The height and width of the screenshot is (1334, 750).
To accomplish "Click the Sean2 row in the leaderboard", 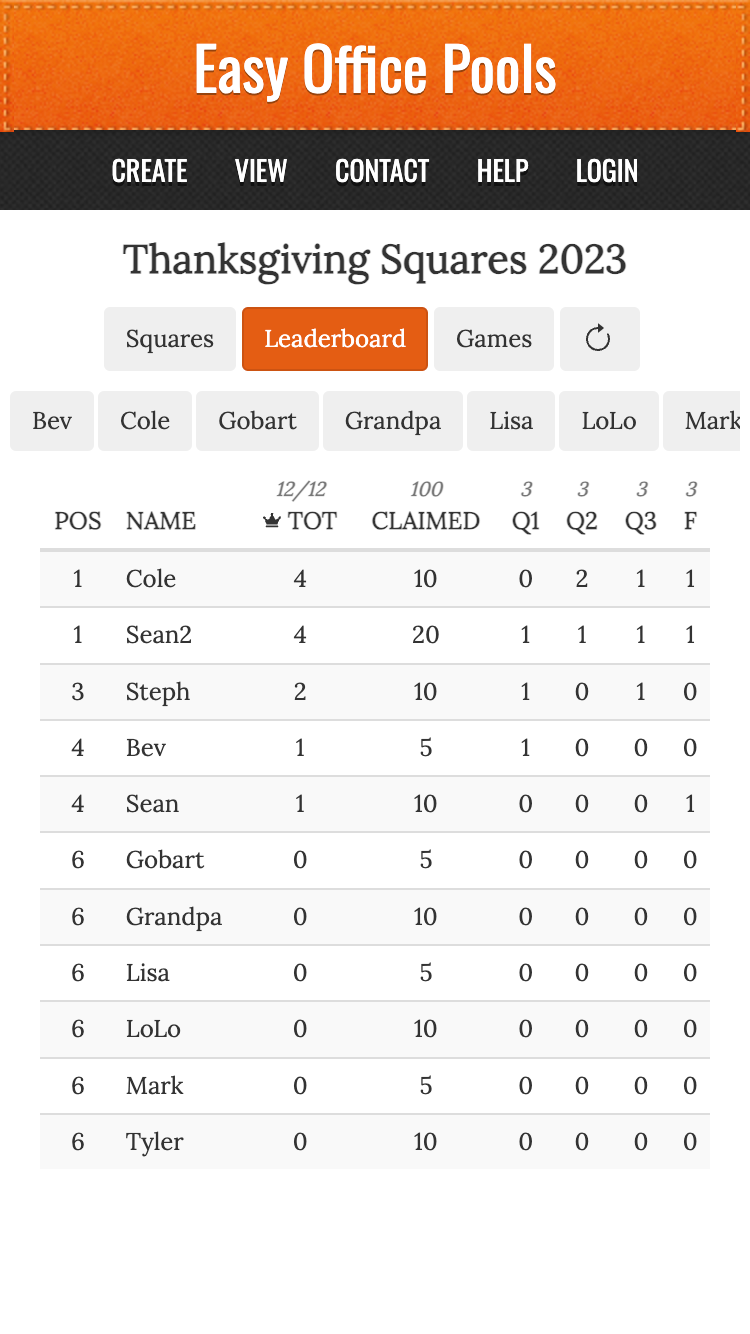I will (x=375, y=635).
